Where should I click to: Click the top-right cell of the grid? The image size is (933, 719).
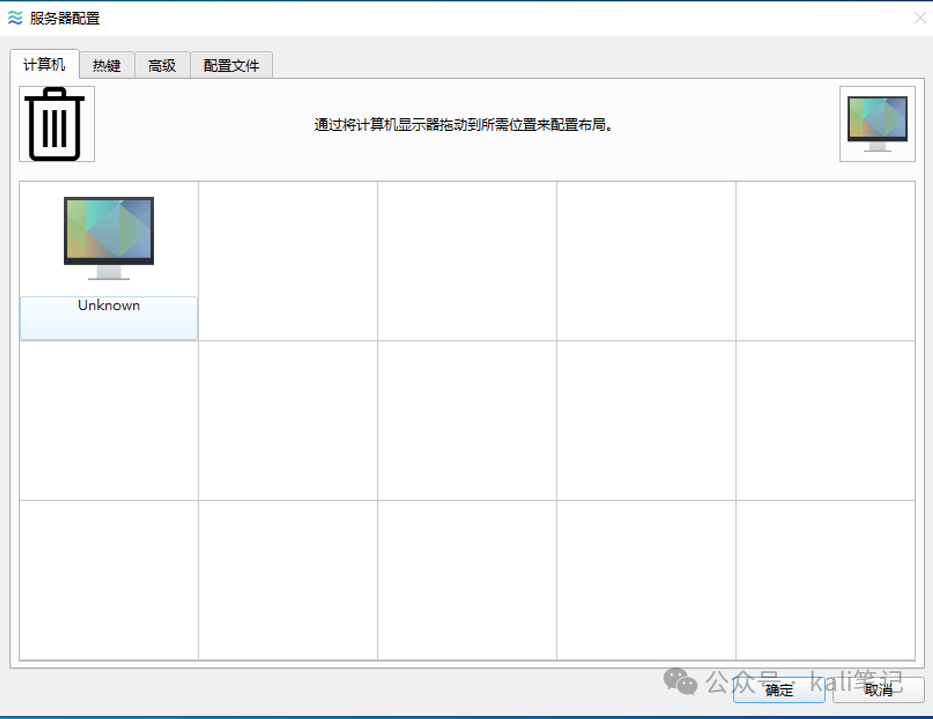pos(824,260)
